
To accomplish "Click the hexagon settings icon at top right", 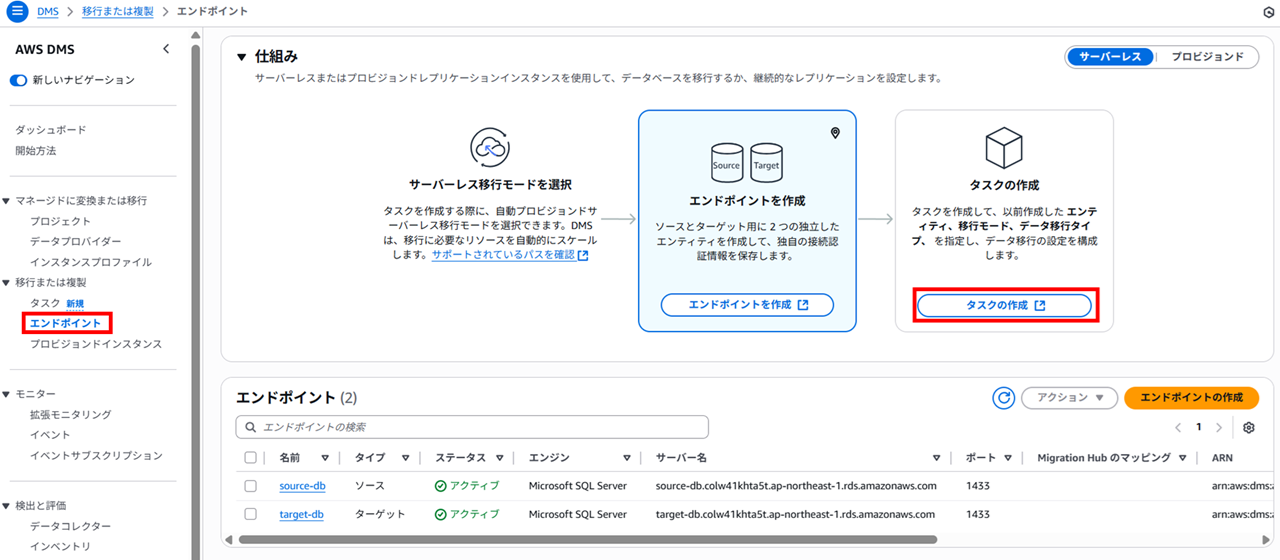I will point(1269,11).
